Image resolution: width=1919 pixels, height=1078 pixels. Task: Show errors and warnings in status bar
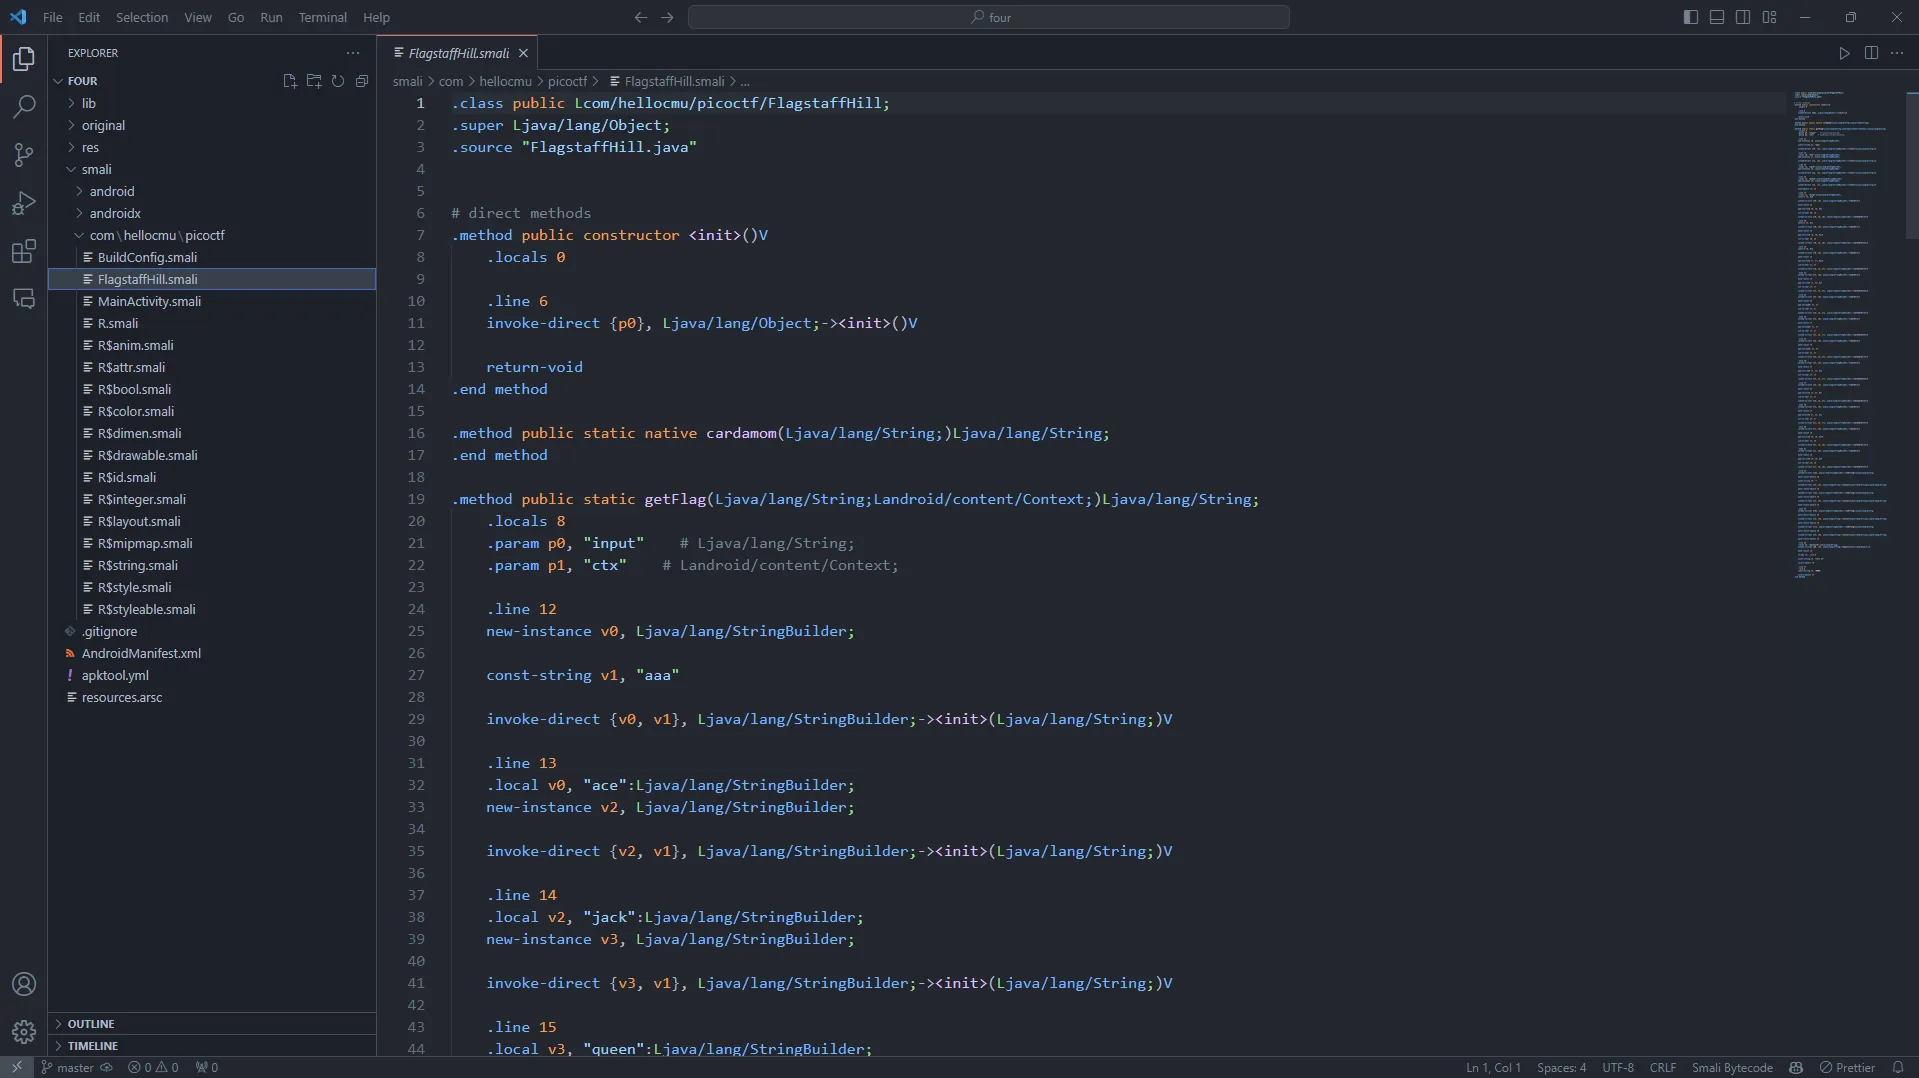click(153, 1067)
